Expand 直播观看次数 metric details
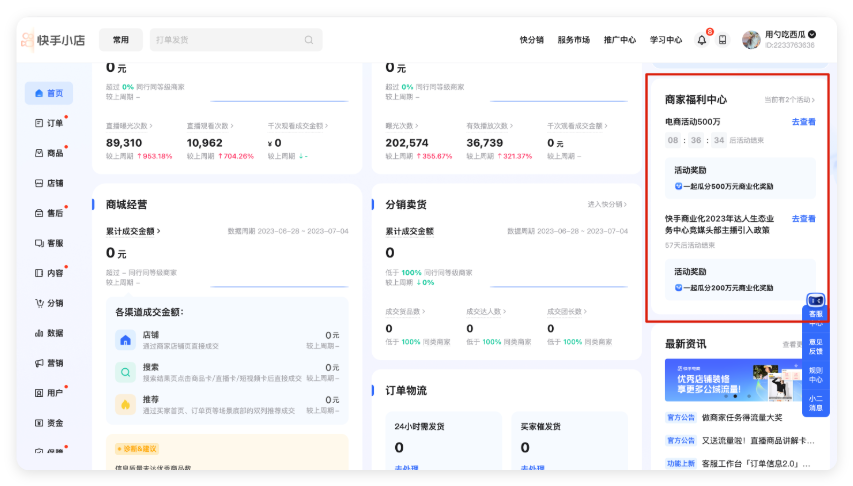Viewport: 853px width, 486px height. click(x=210, y=126)
